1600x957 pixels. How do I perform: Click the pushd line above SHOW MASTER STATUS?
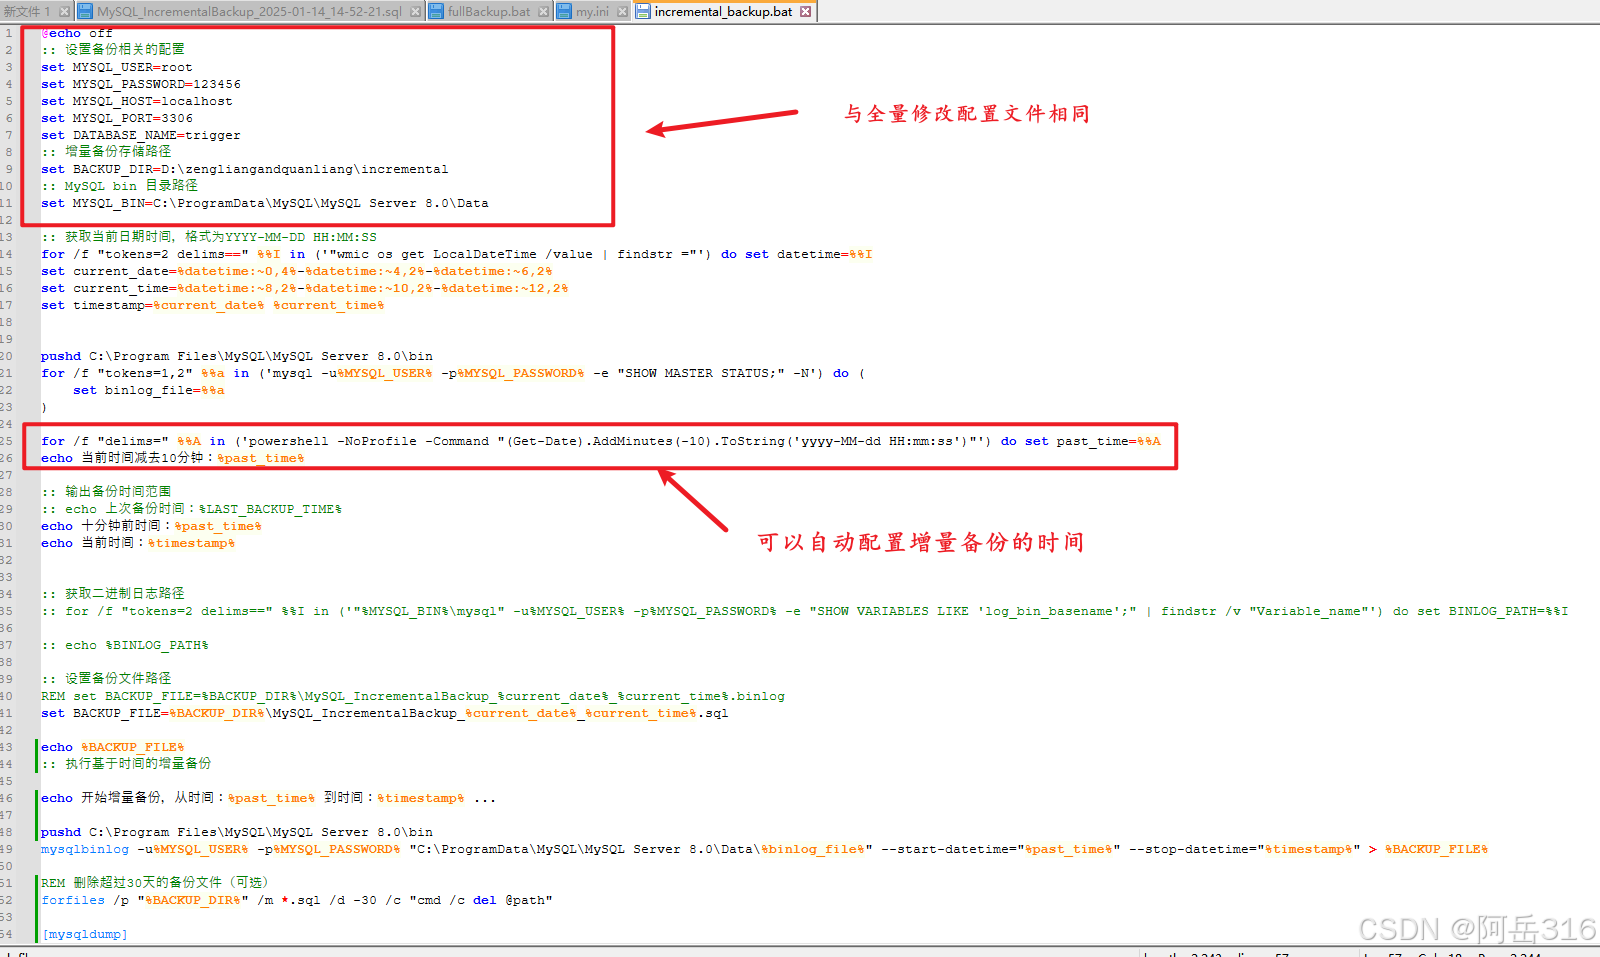click(x=237, y=356)
